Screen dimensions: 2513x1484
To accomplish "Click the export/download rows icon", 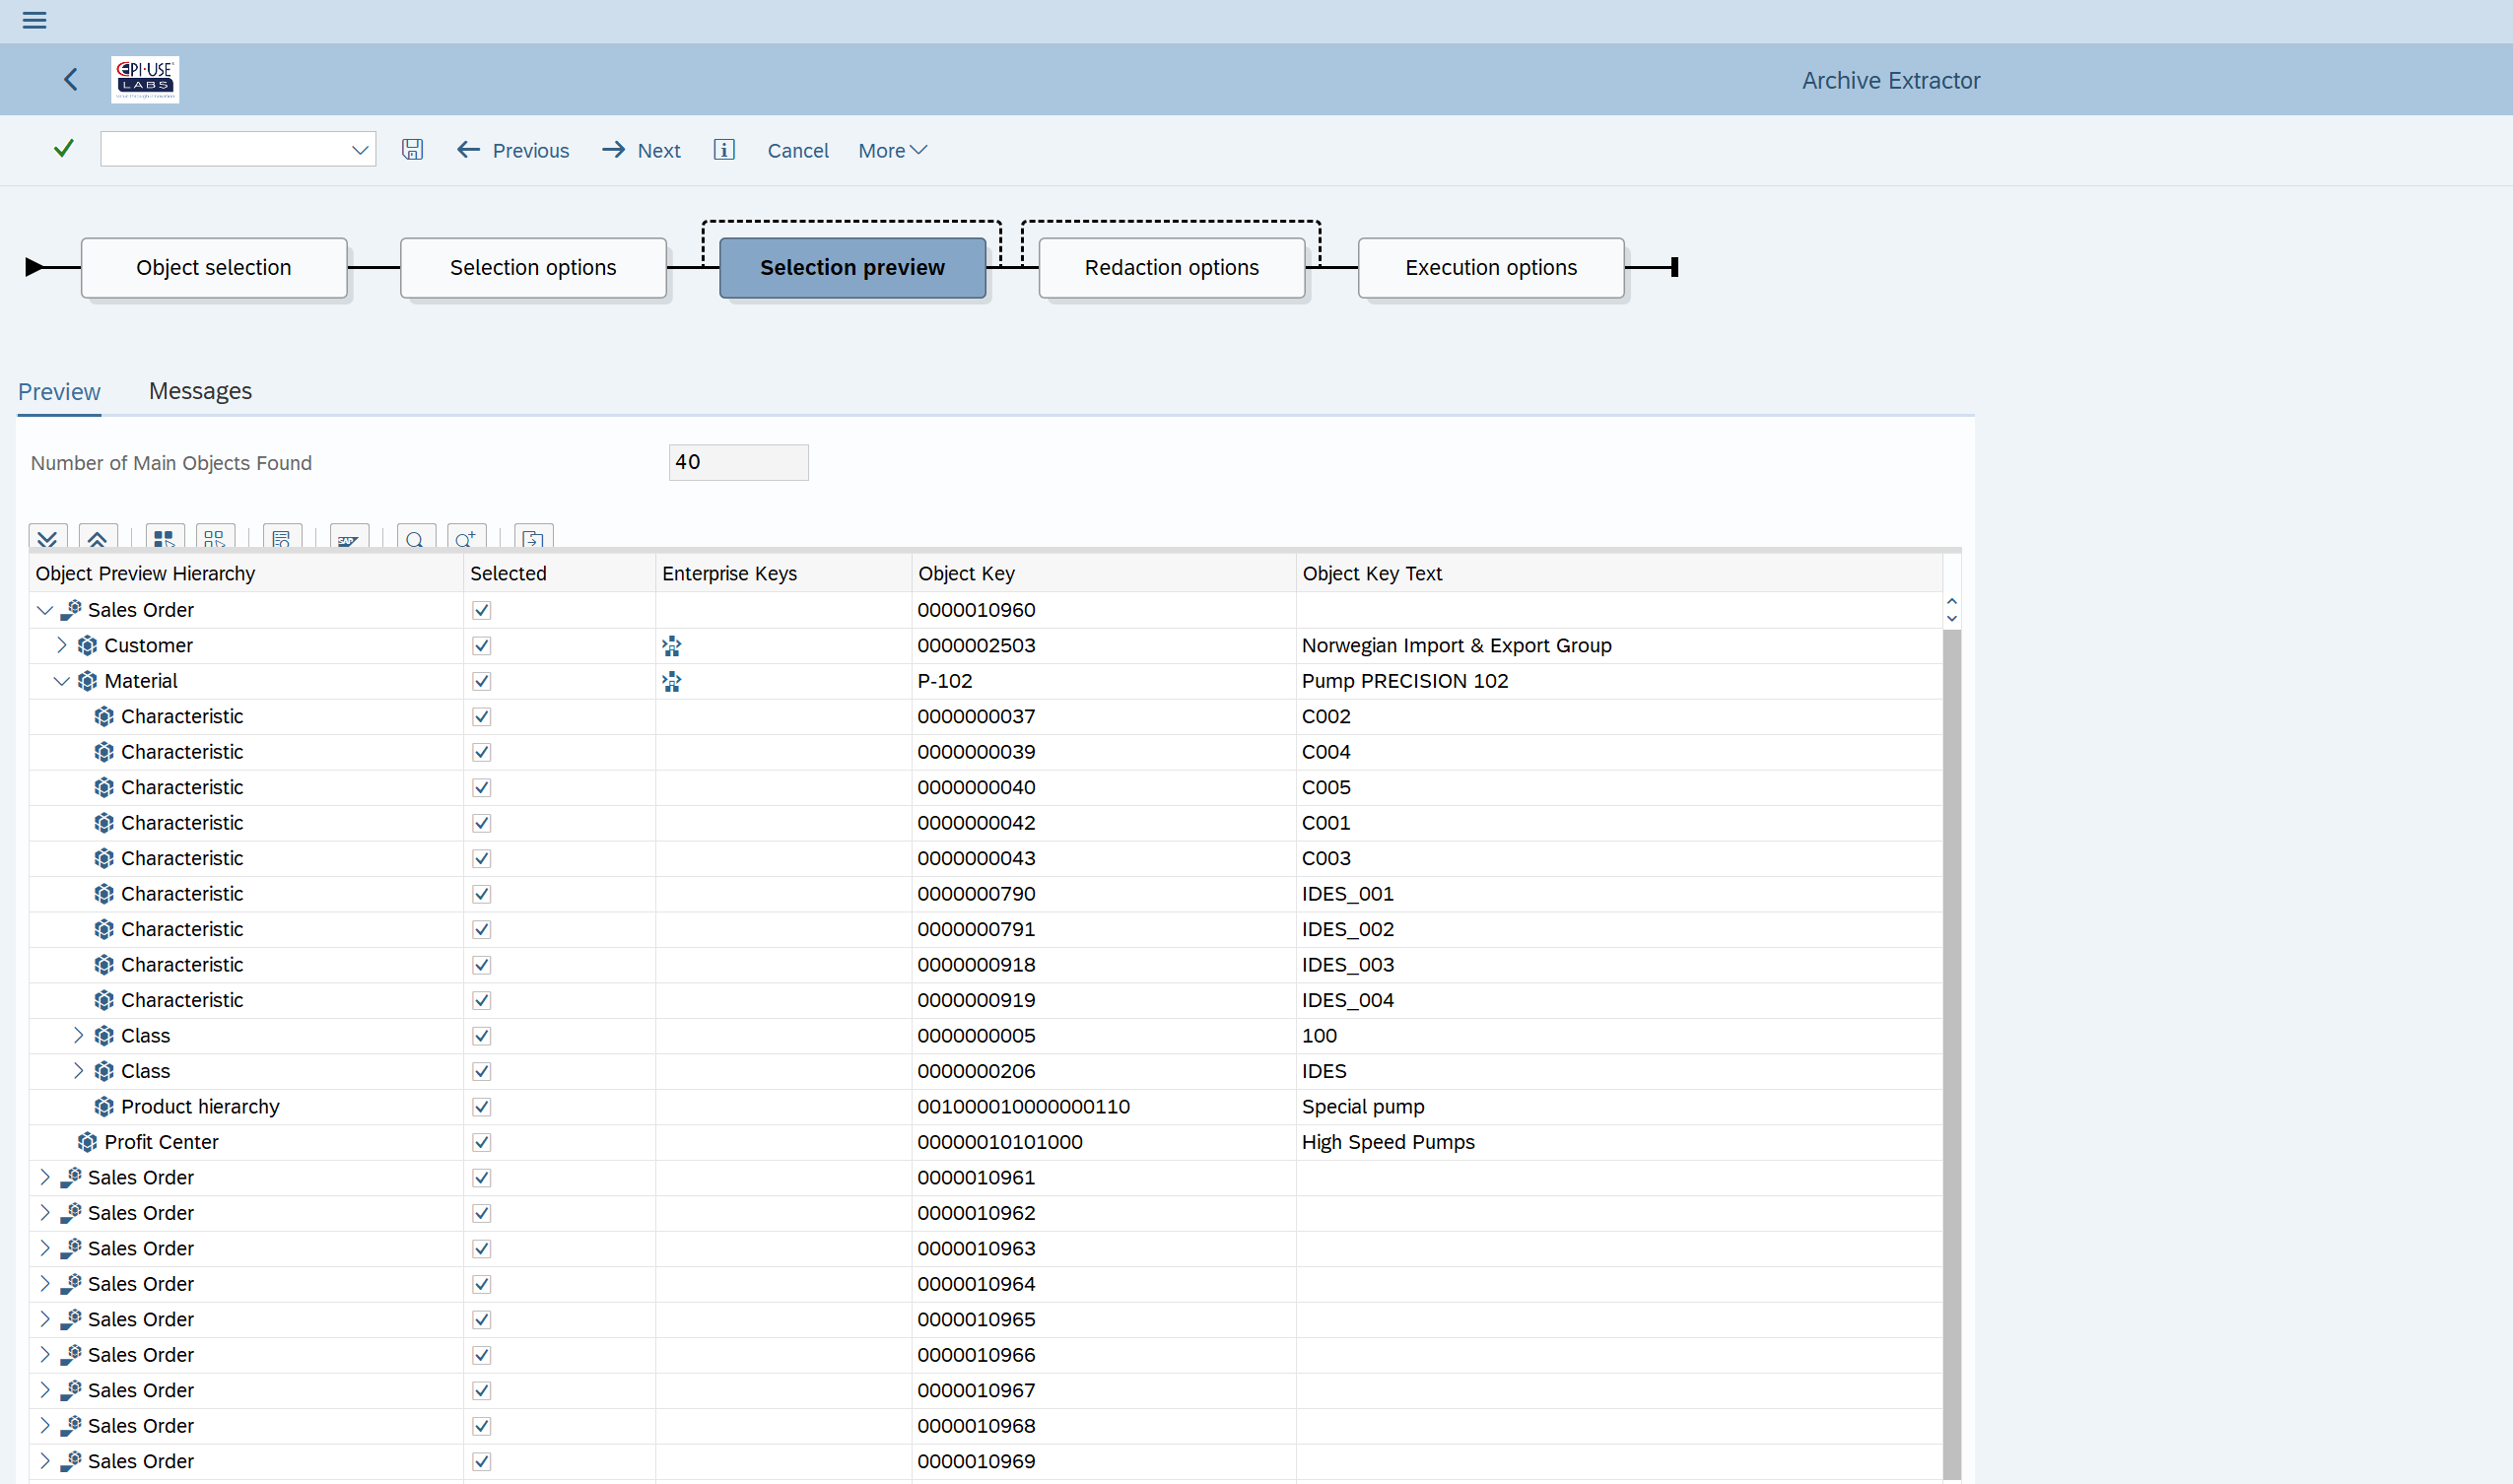I will pos(531,539).
